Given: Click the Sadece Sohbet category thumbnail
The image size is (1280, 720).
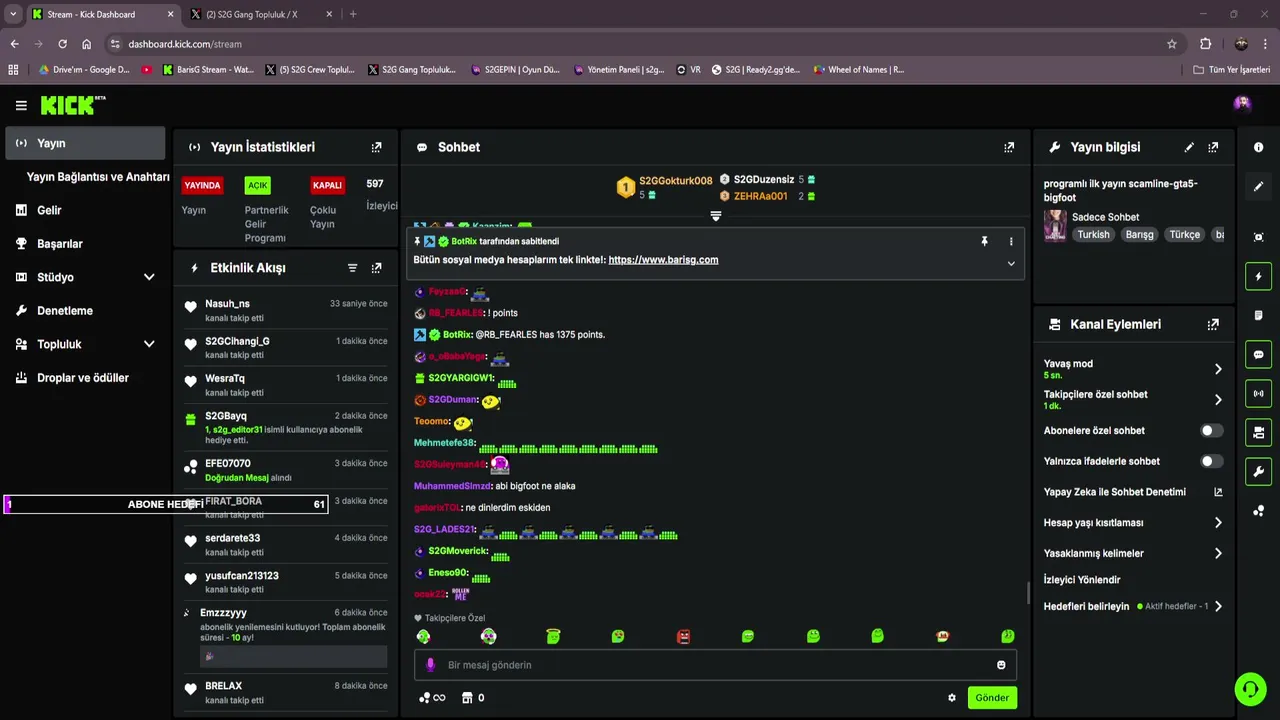Looking at the screenshot, I should (1055, 226).
